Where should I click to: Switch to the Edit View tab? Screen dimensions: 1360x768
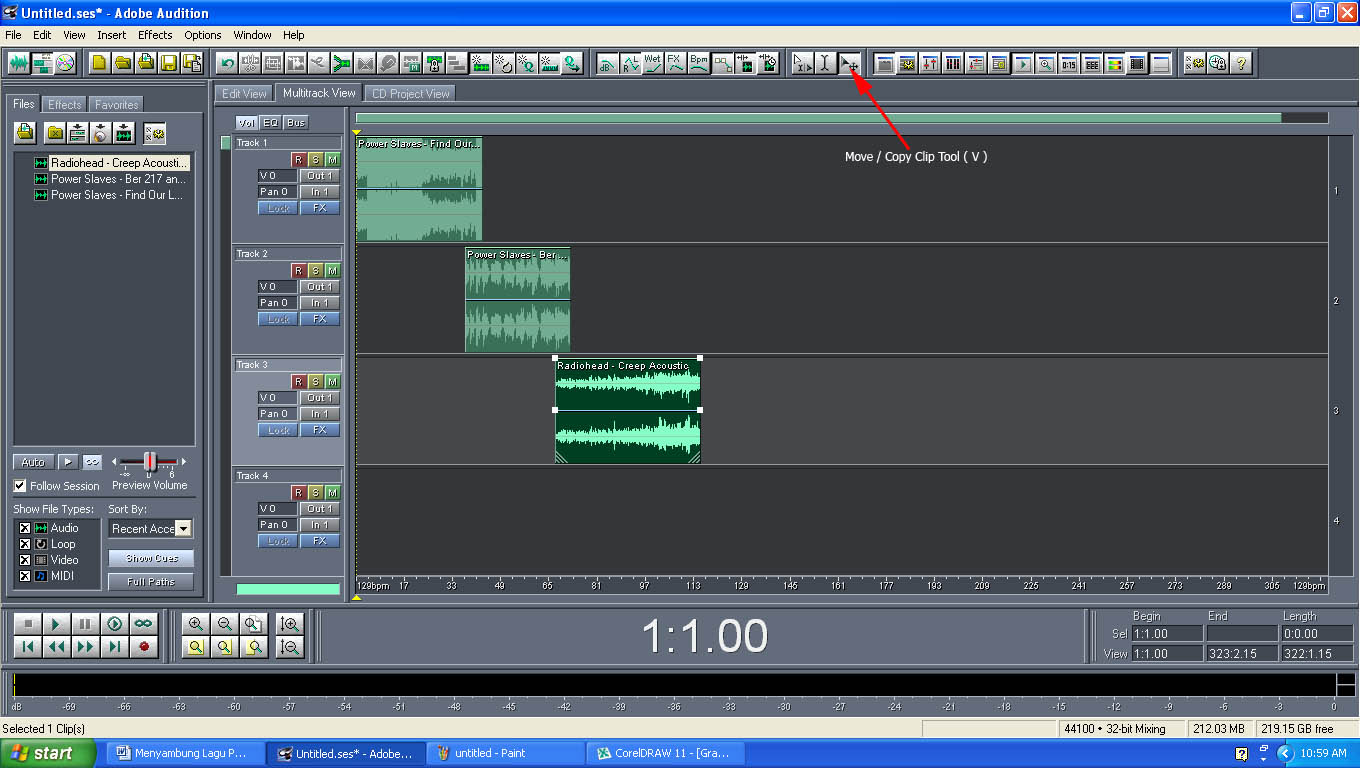[244, 93]
